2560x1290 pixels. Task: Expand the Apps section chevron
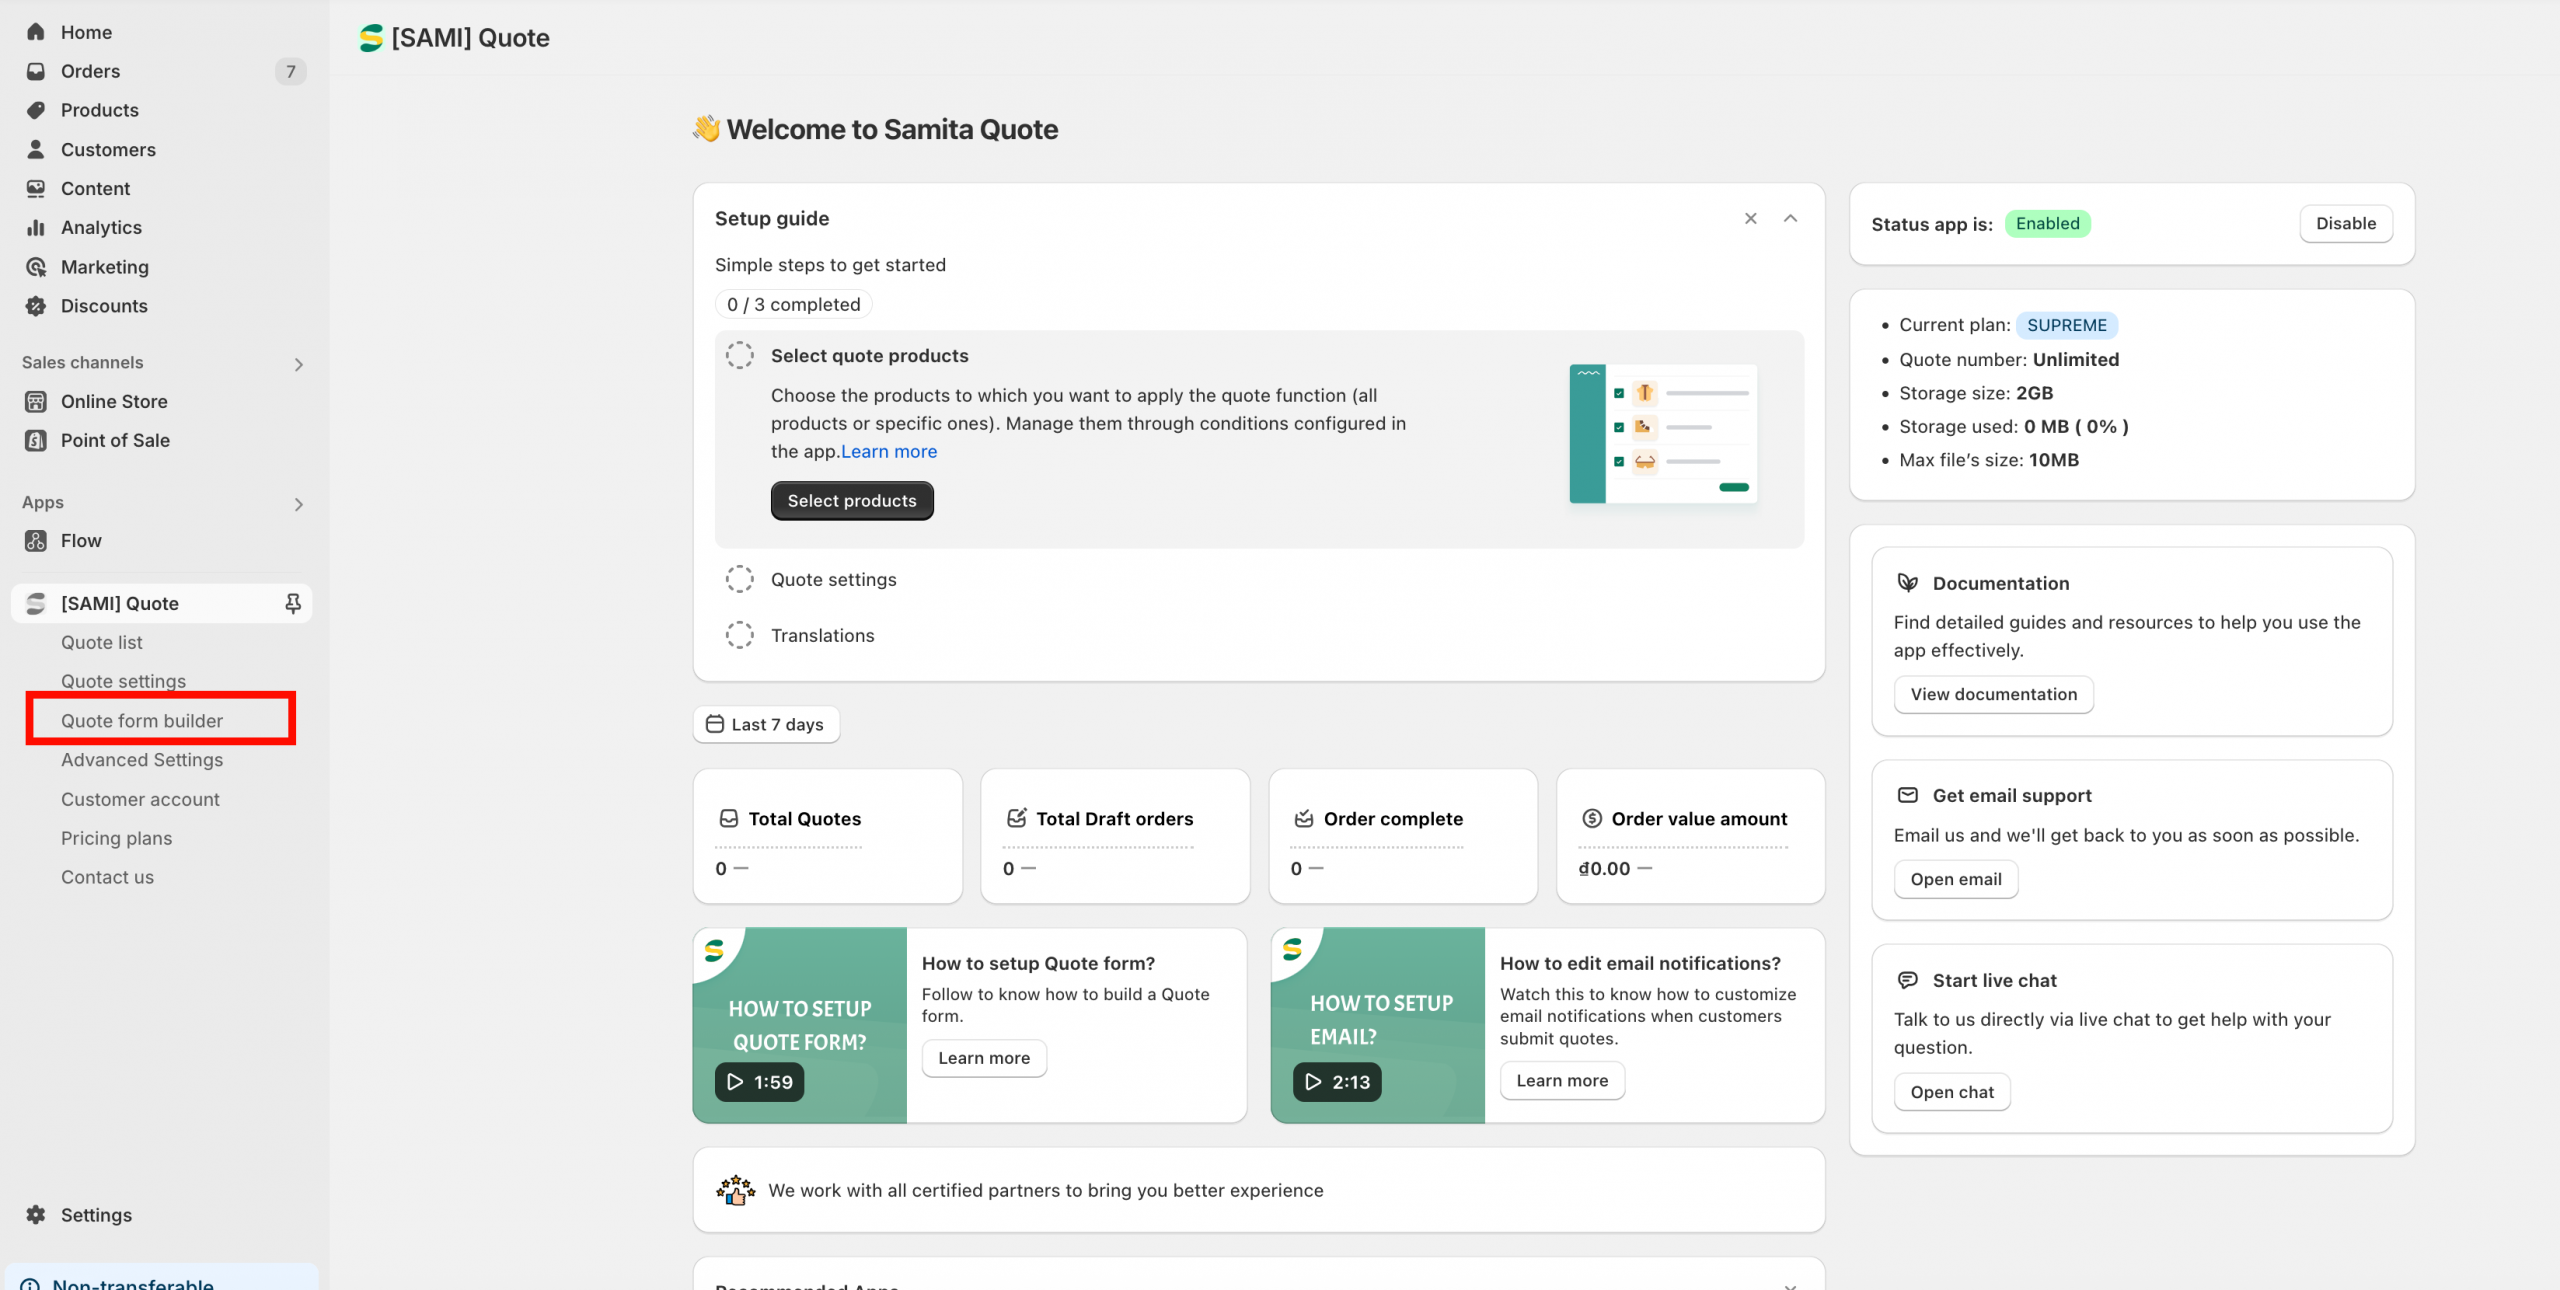click(298, 504)
